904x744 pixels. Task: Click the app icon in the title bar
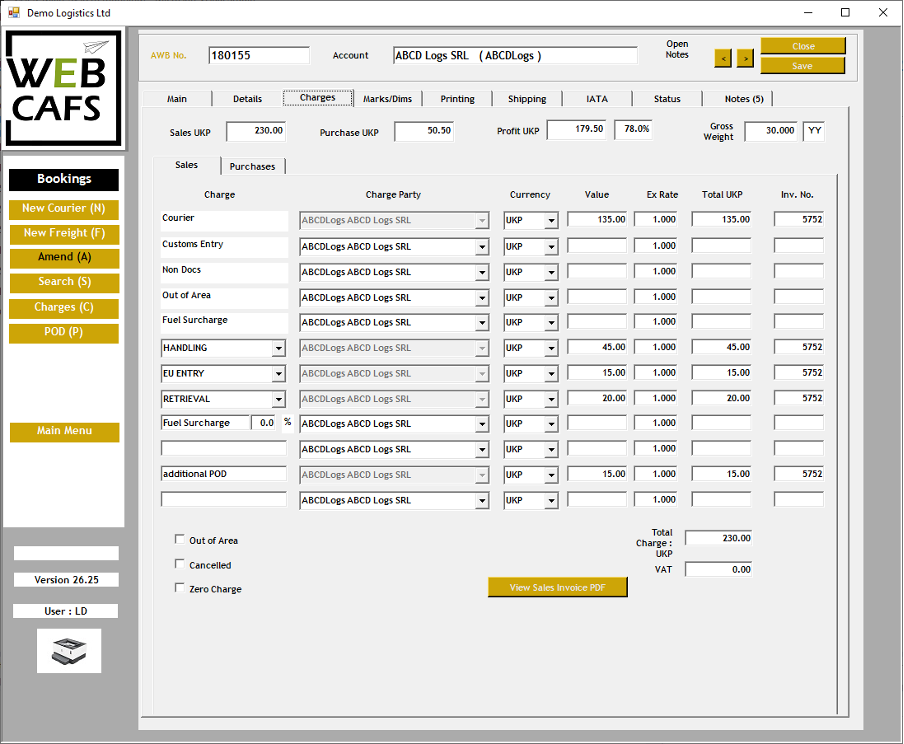coord(14,13)
